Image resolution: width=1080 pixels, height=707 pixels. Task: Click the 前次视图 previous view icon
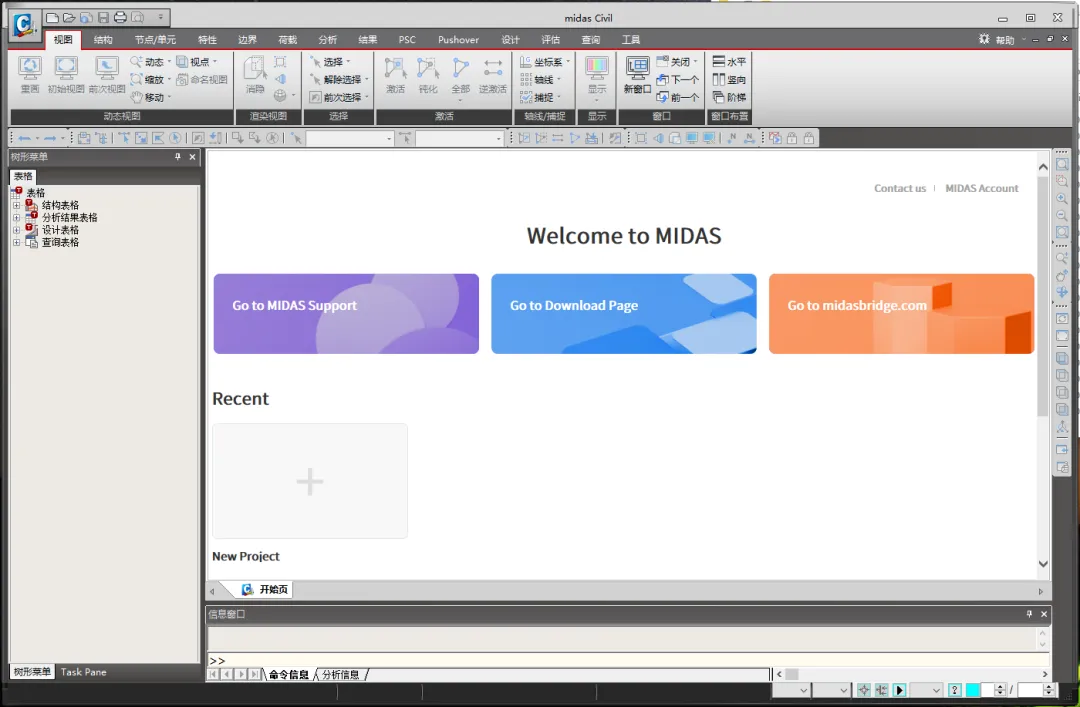[107, 74]
